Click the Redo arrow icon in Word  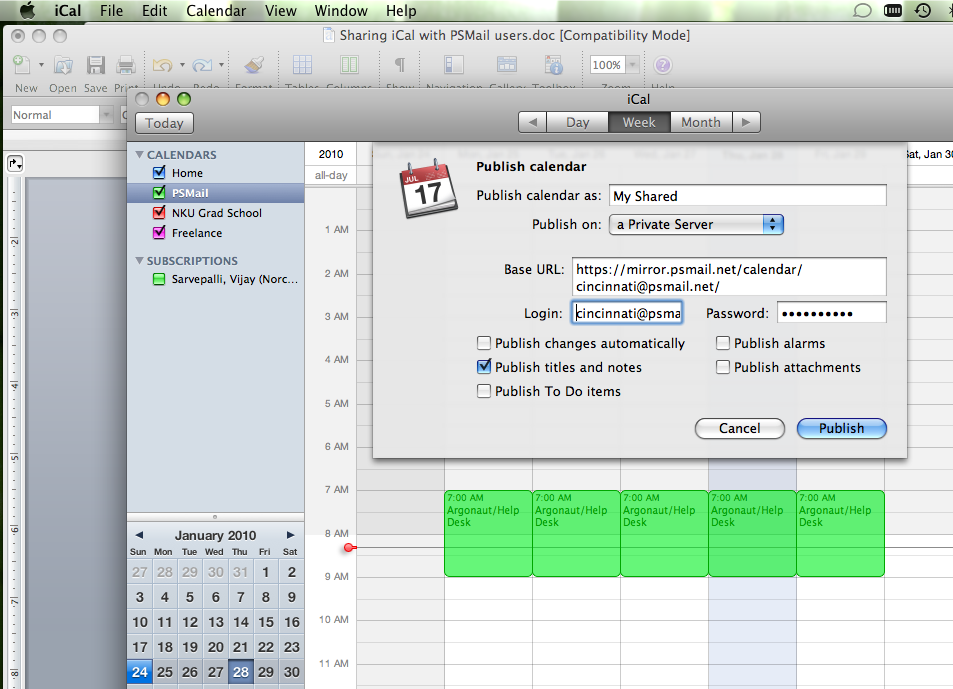click(x=202, y=64)
